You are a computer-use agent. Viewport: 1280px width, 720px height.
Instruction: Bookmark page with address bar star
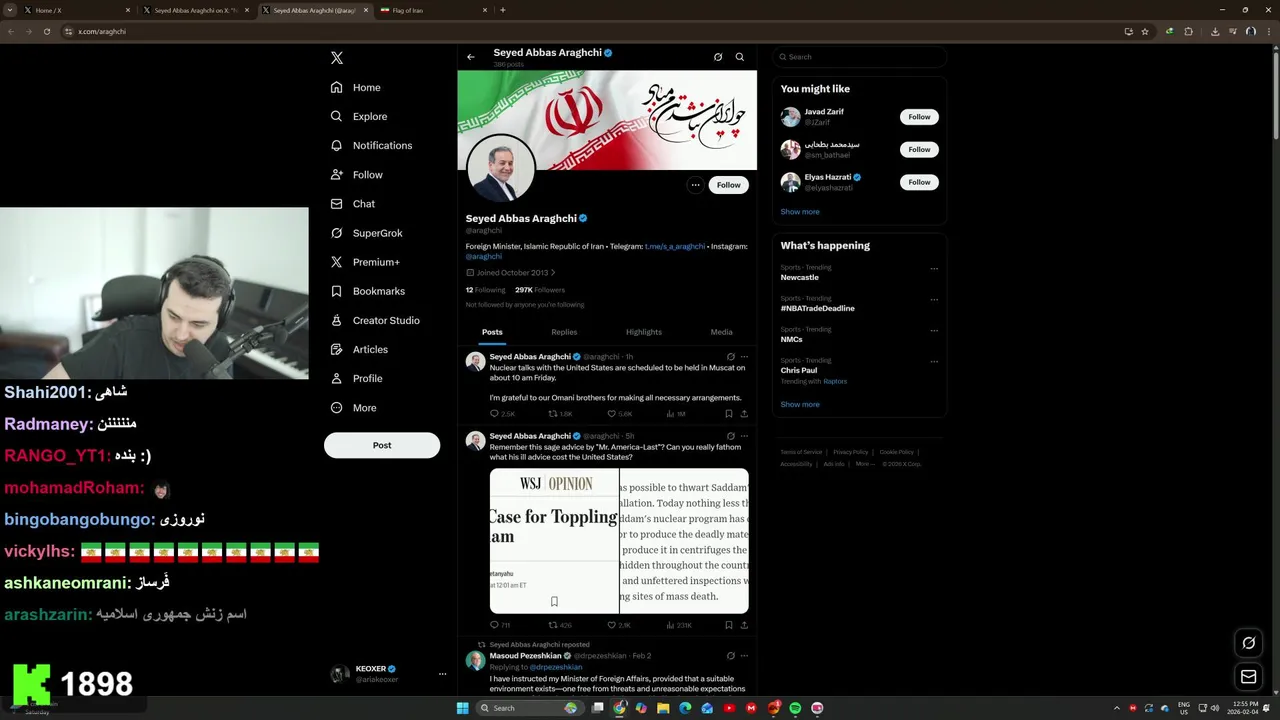click(1145, 31)
